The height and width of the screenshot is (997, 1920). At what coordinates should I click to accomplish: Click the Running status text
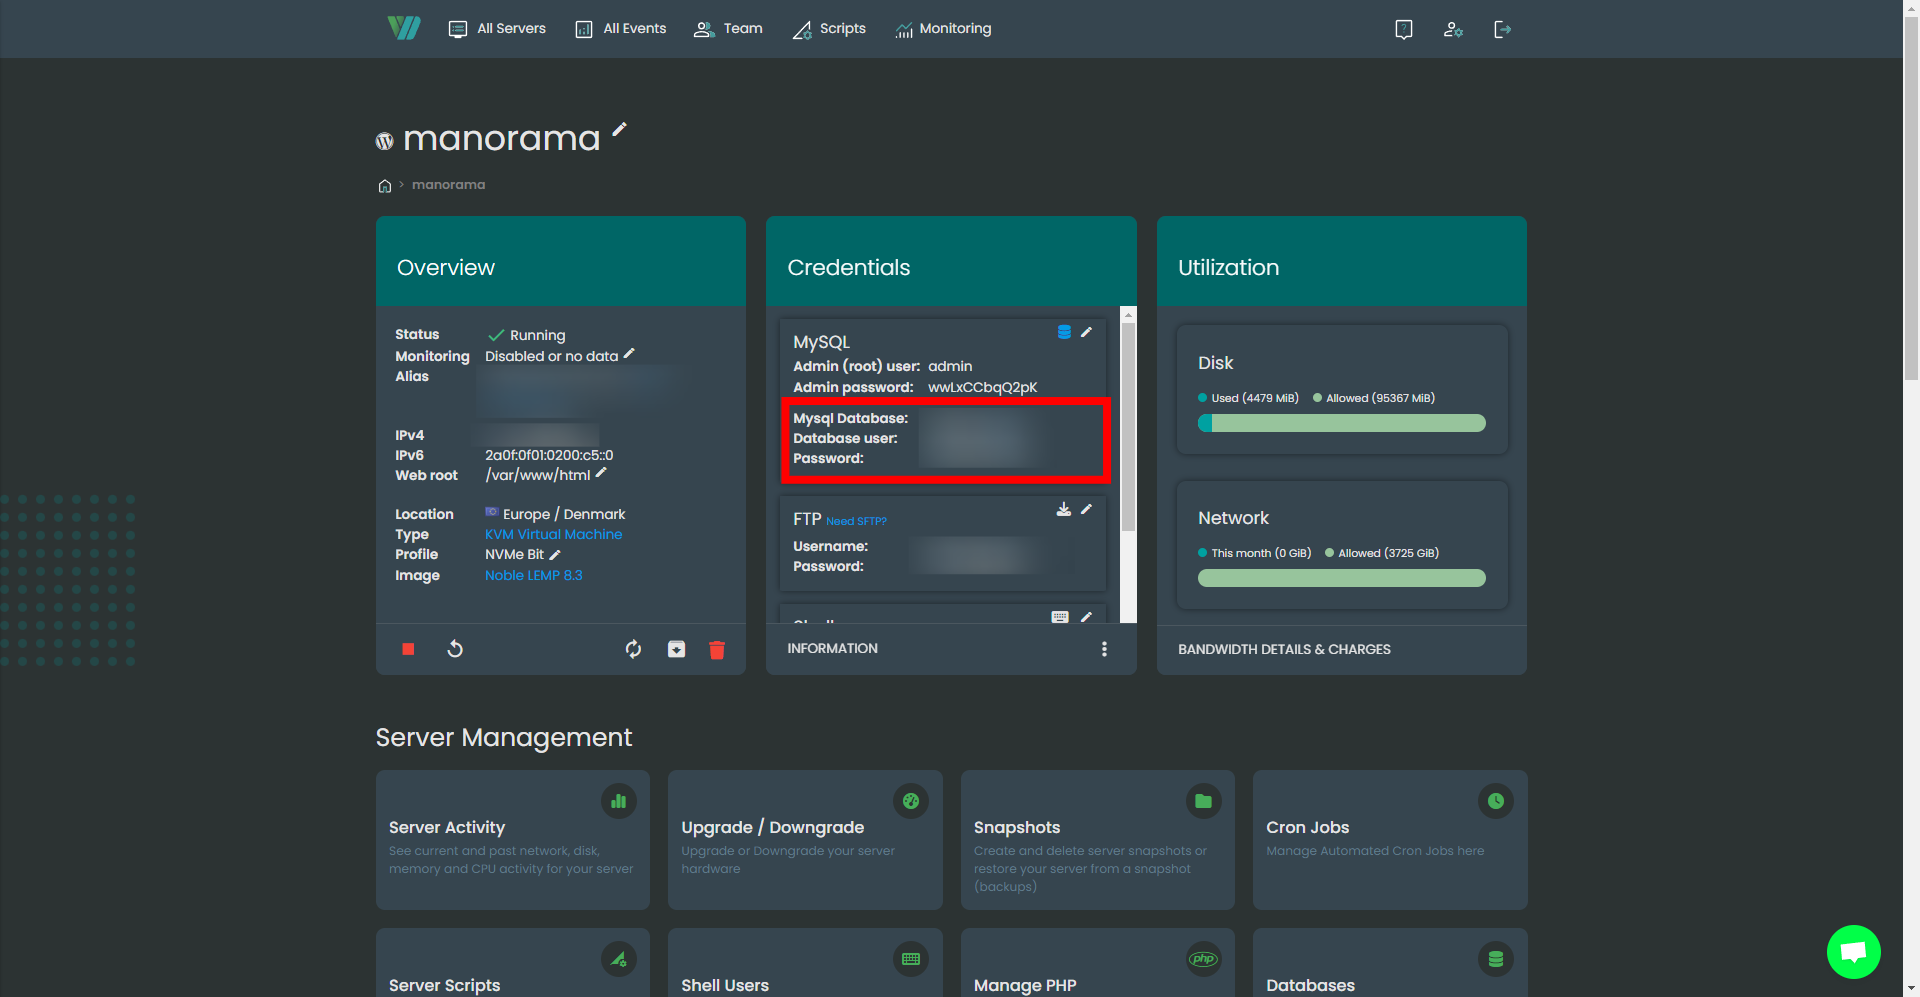coord(537,335)
